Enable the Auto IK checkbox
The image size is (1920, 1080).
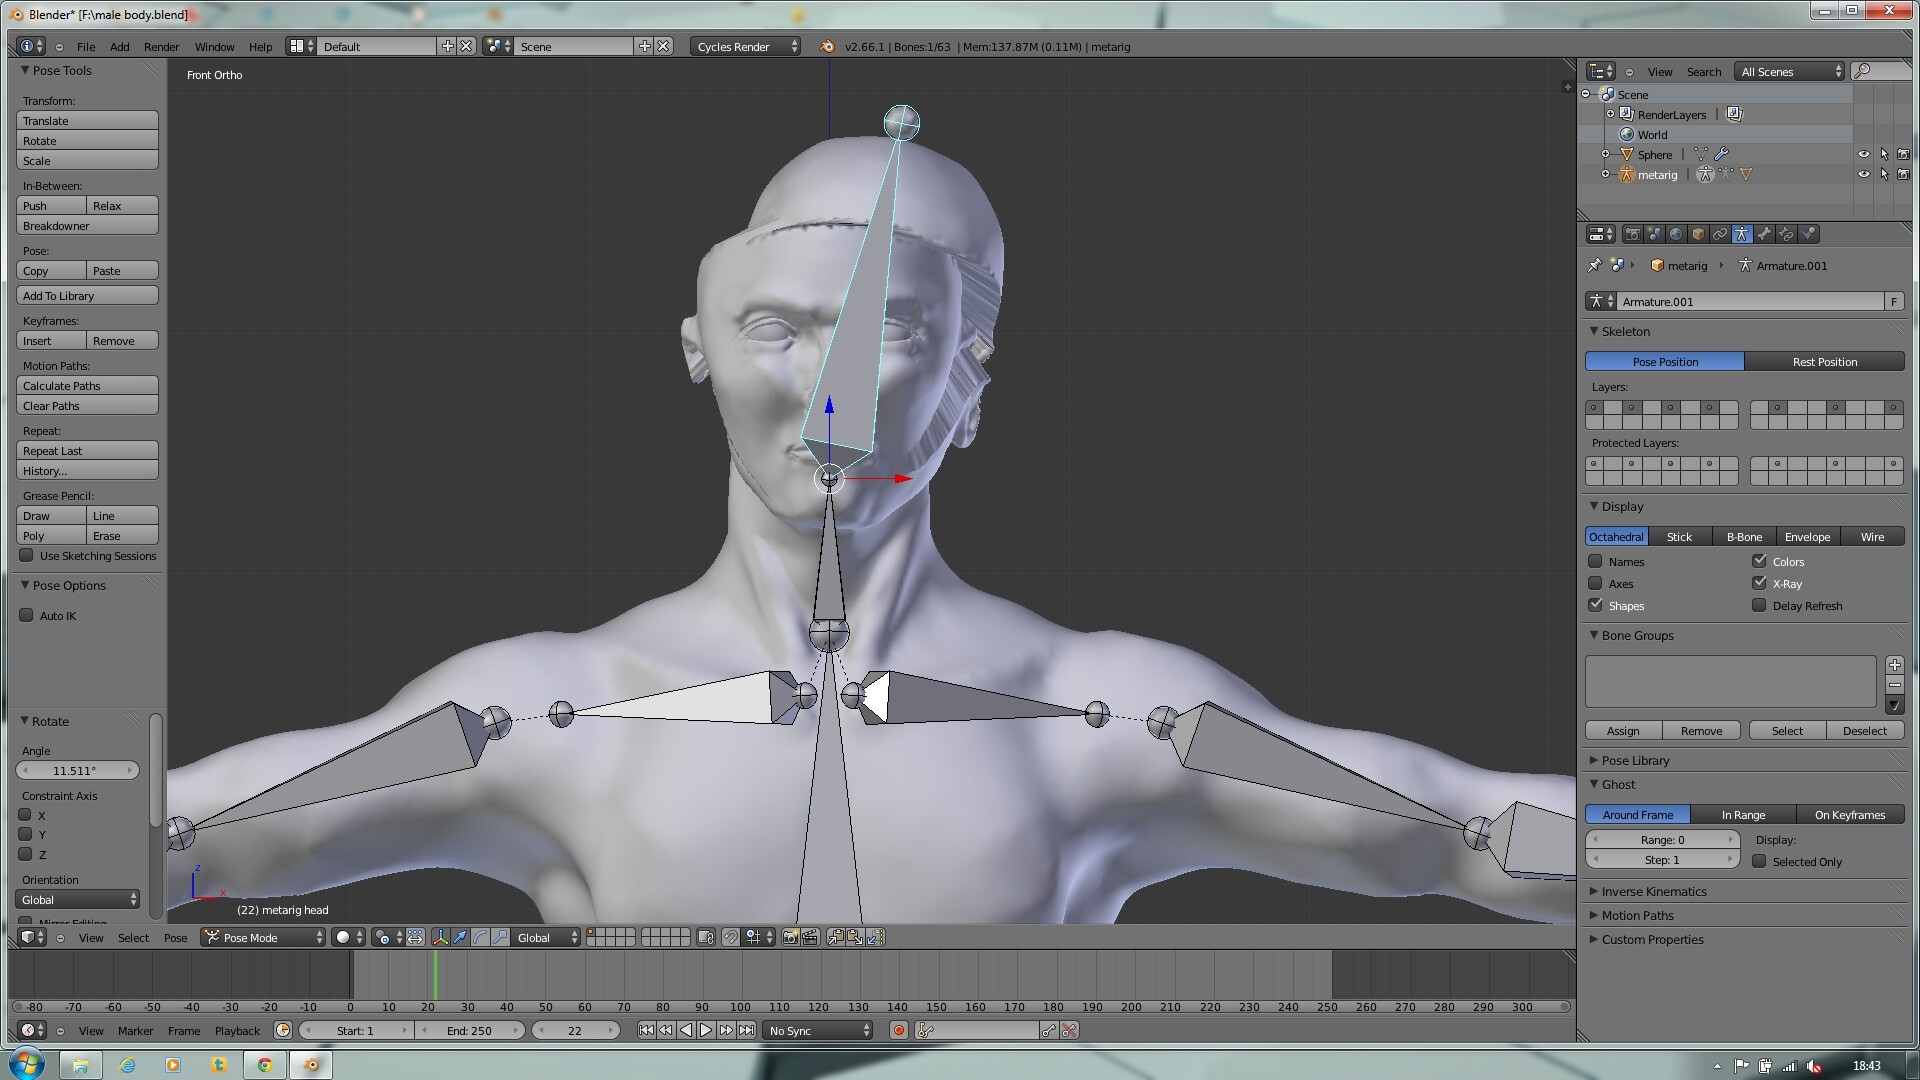click(x=26, y=615)
